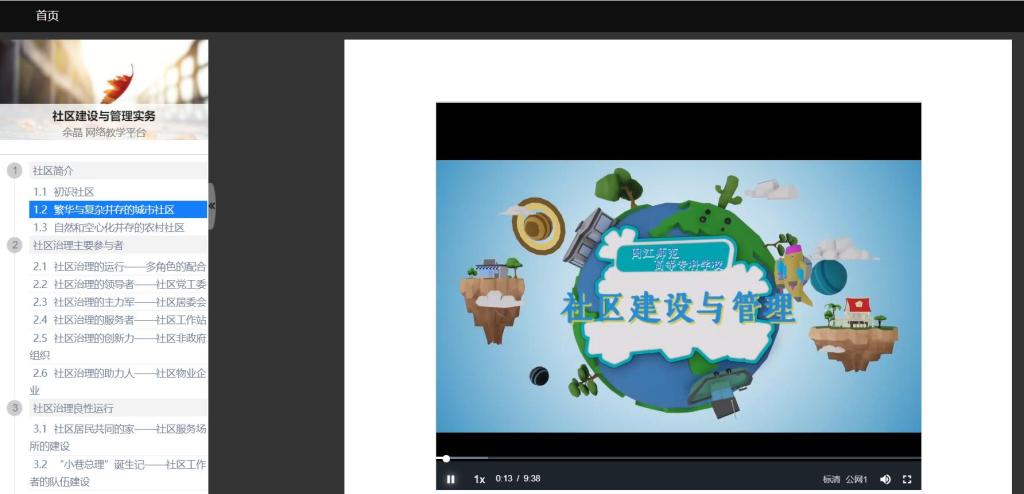Screen dimensions: 1024x494
Task: Open the 1x playback speed menu
Action: point(479,479)
